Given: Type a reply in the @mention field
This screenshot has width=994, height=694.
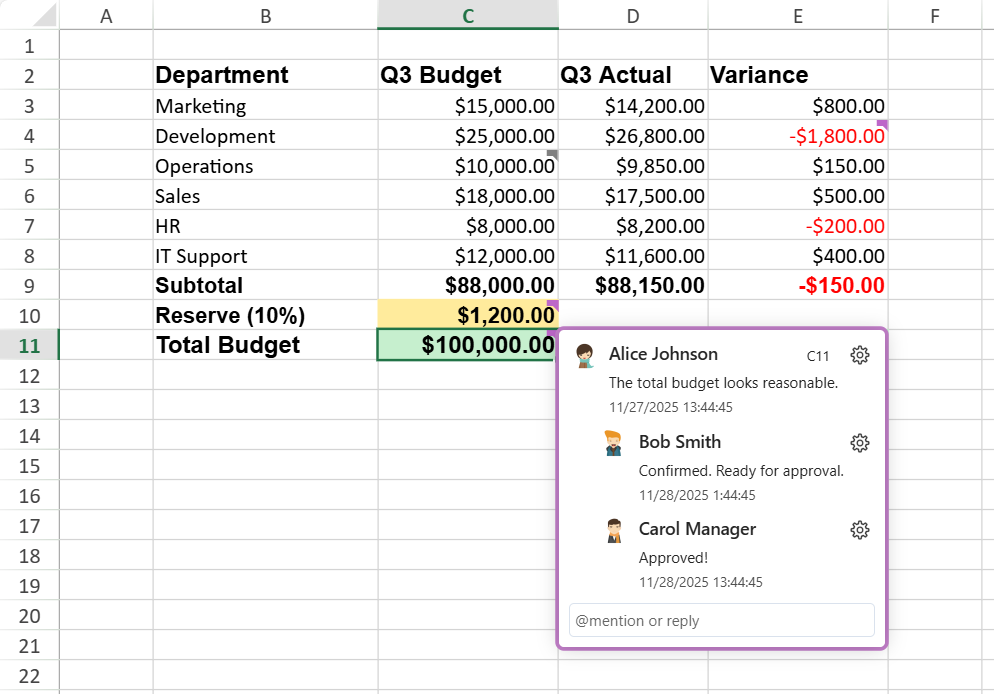Looking at the screenshot, I should 721,620.
